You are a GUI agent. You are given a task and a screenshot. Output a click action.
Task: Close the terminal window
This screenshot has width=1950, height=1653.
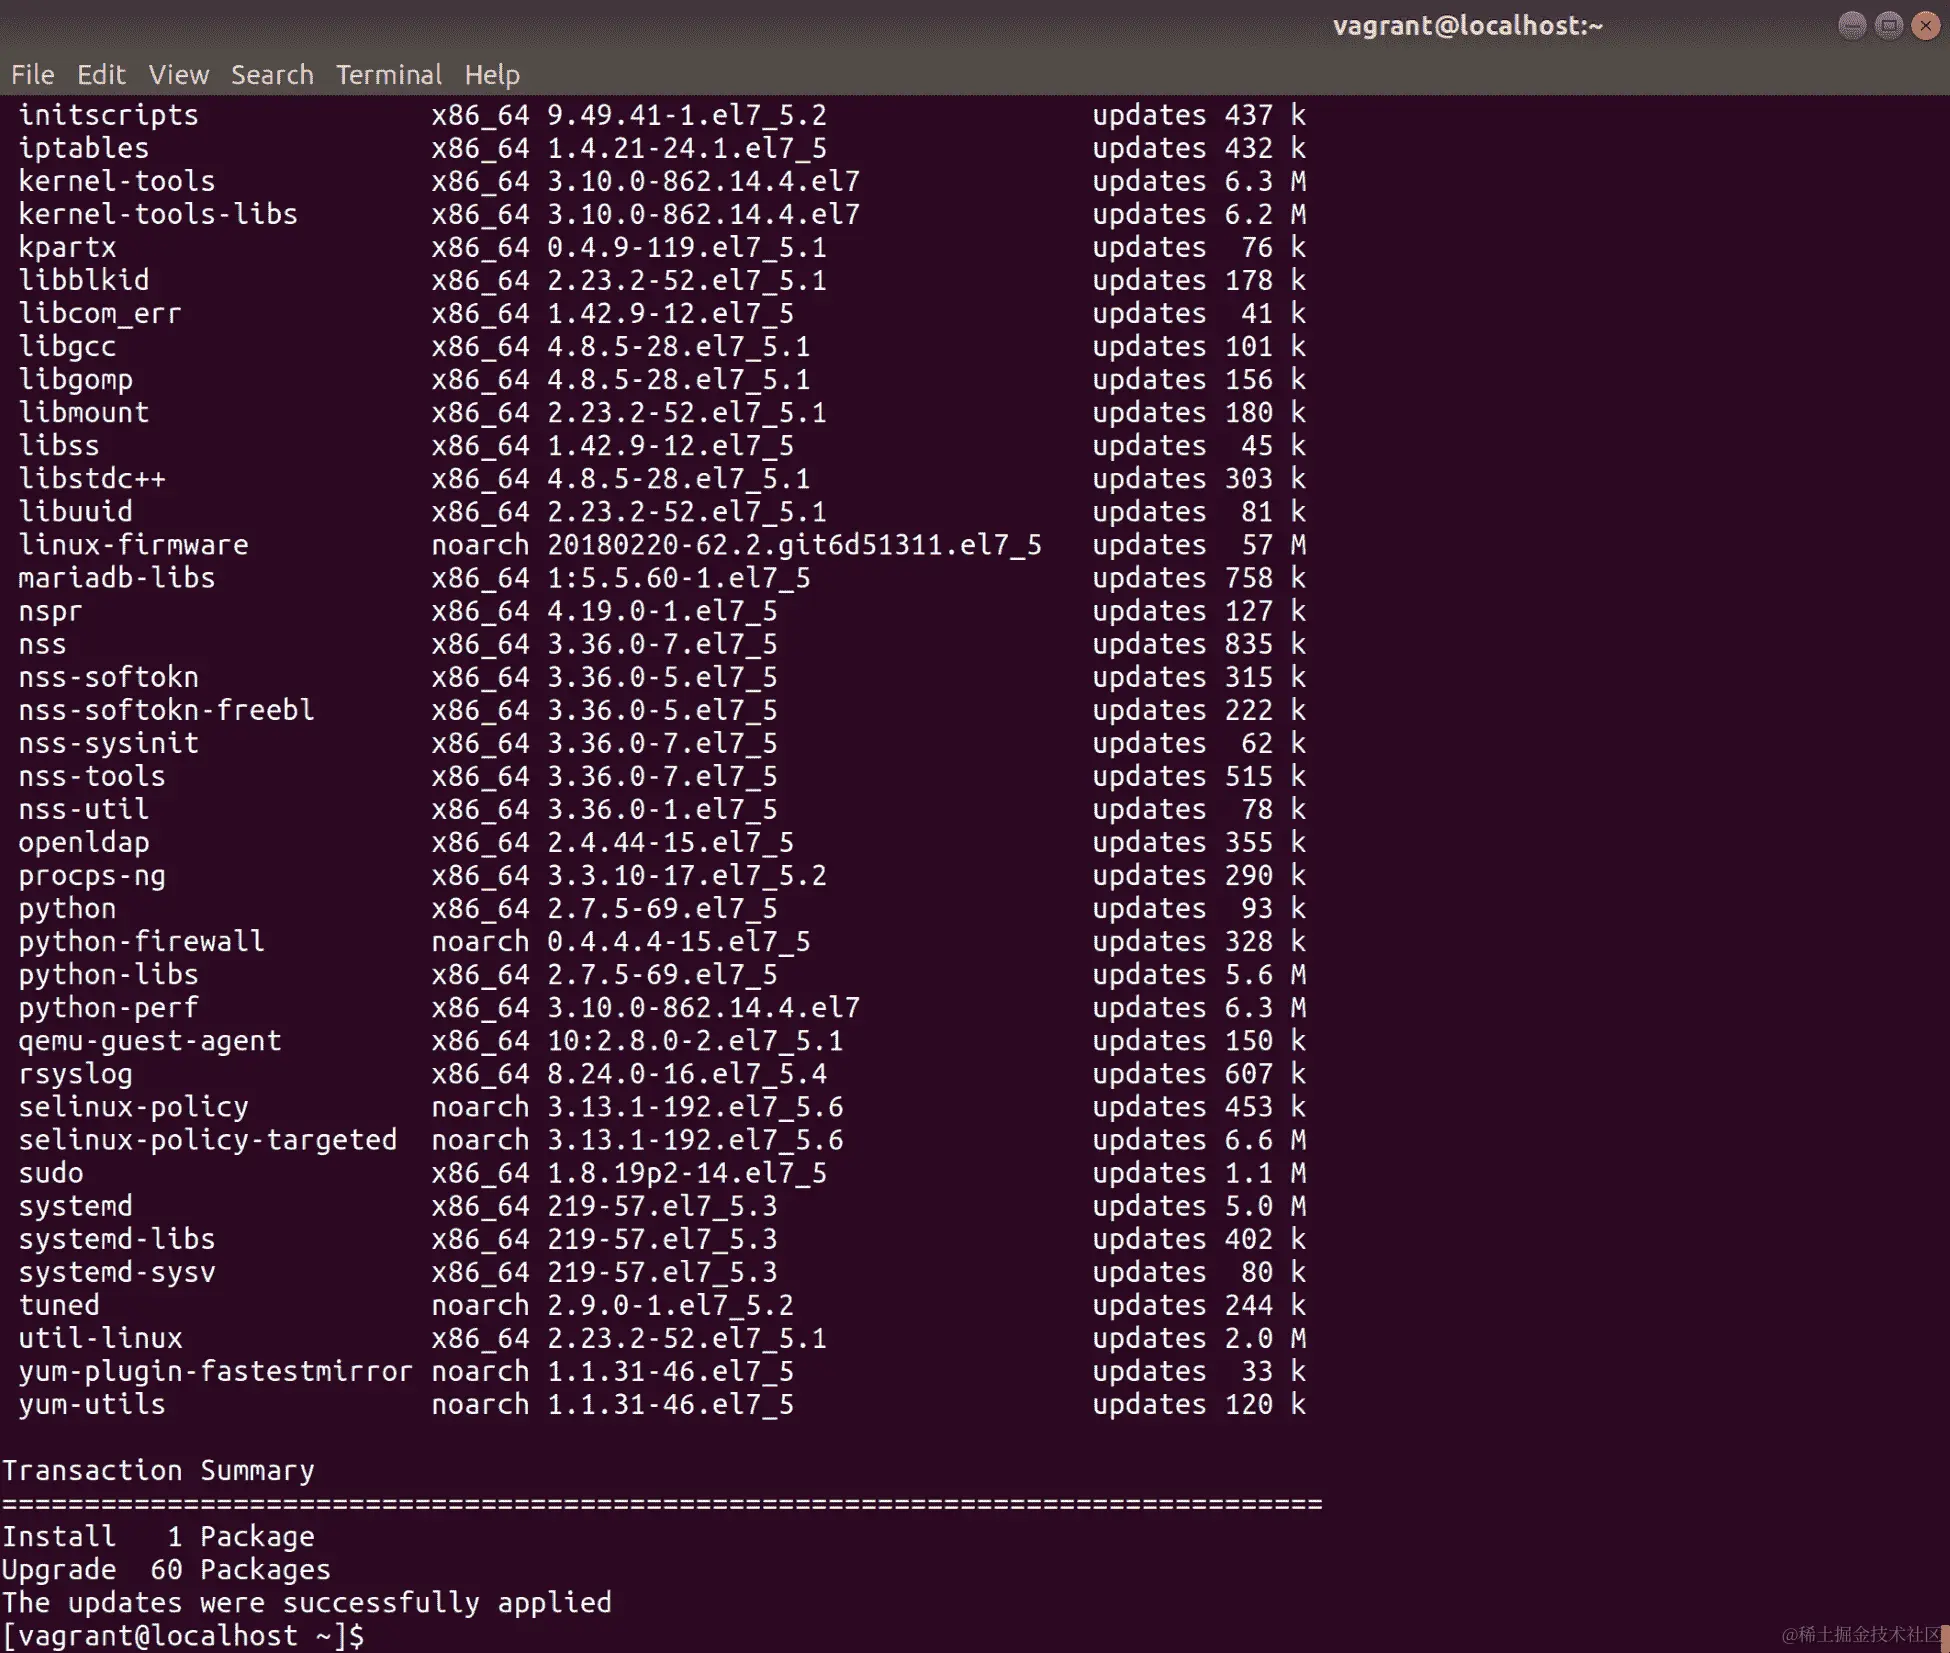click(x=1925, y=26)
